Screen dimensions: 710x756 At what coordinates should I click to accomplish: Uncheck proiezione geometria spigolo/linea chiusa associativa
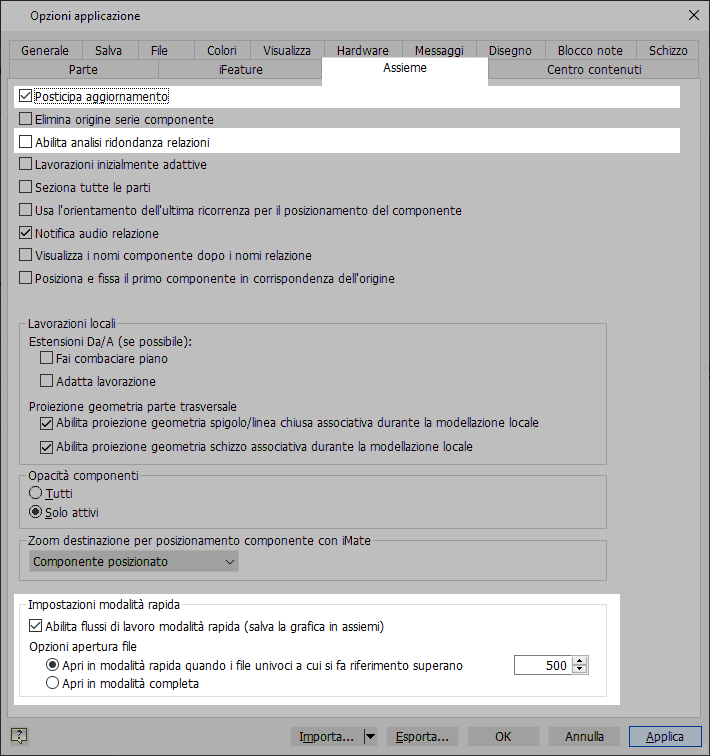tap(46, 423)
